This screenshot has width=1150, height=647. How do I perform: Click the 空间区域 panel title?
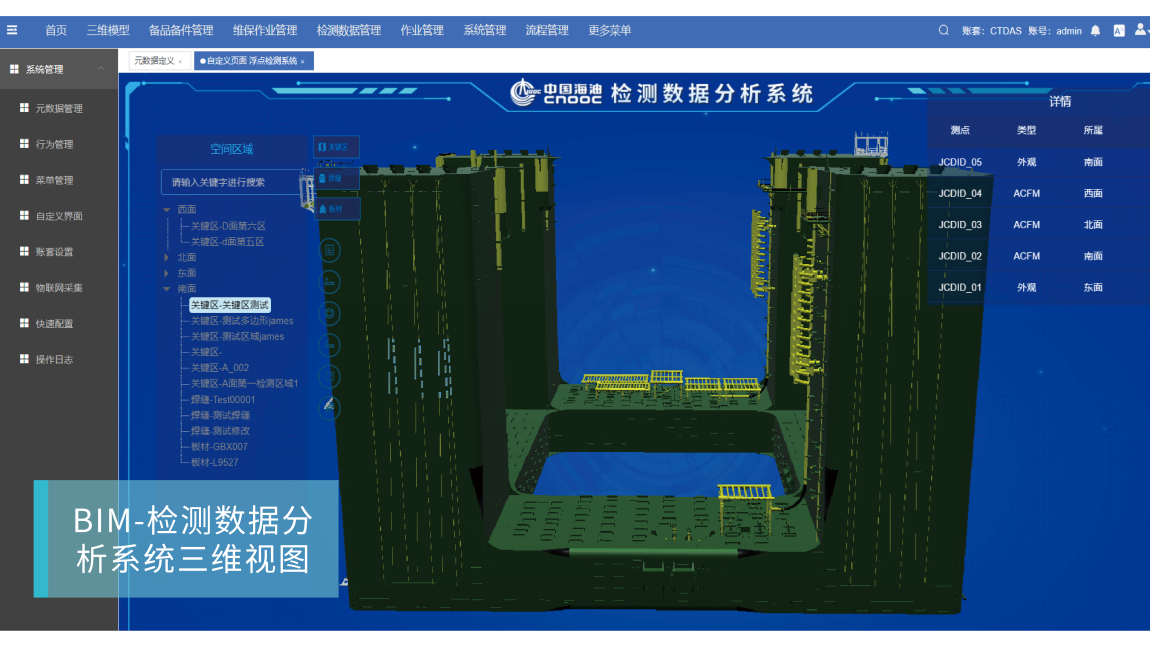click(x=232, y=149)
